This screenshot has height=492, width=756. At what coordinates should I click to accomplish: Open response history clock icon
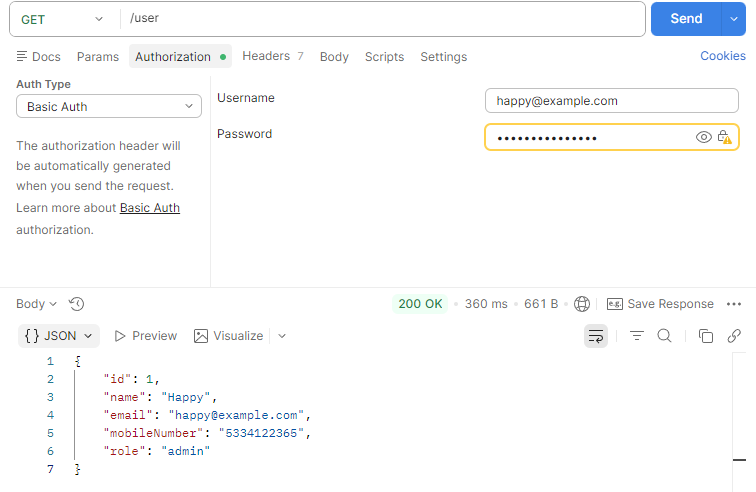pyautogui.click(x=77, y=304)
